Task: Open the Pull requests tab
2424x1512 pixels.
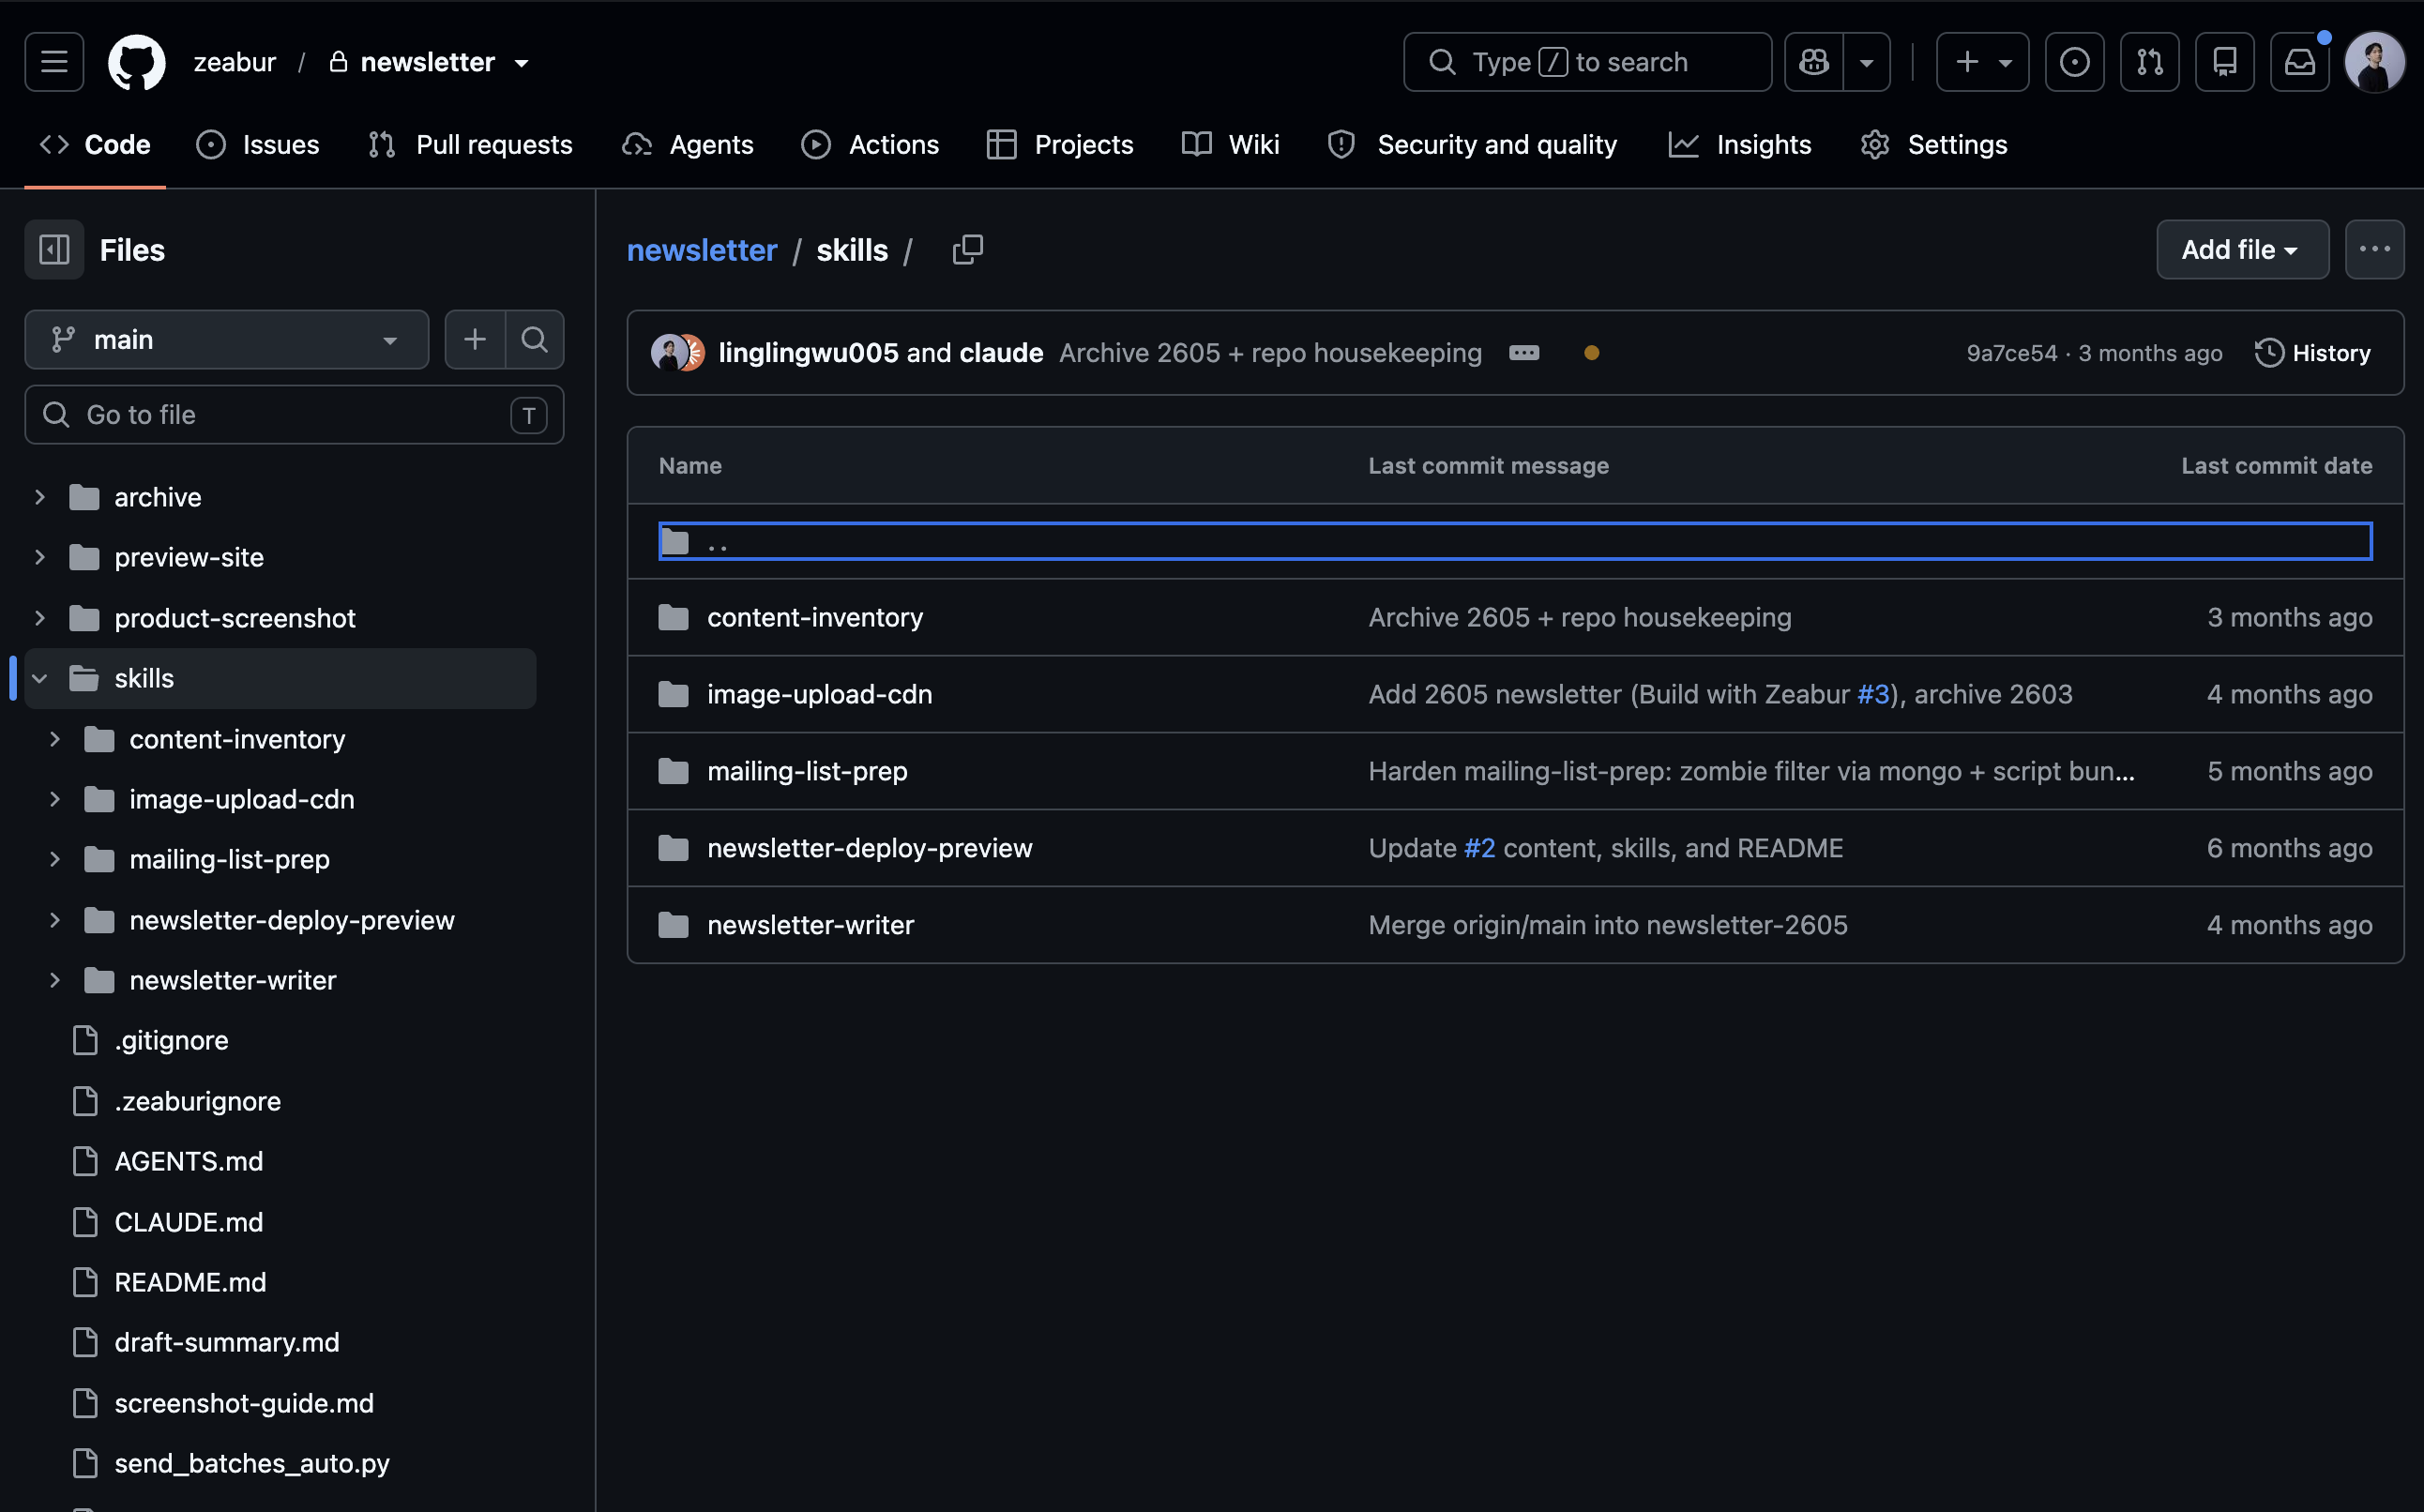Action: point(470,145)
